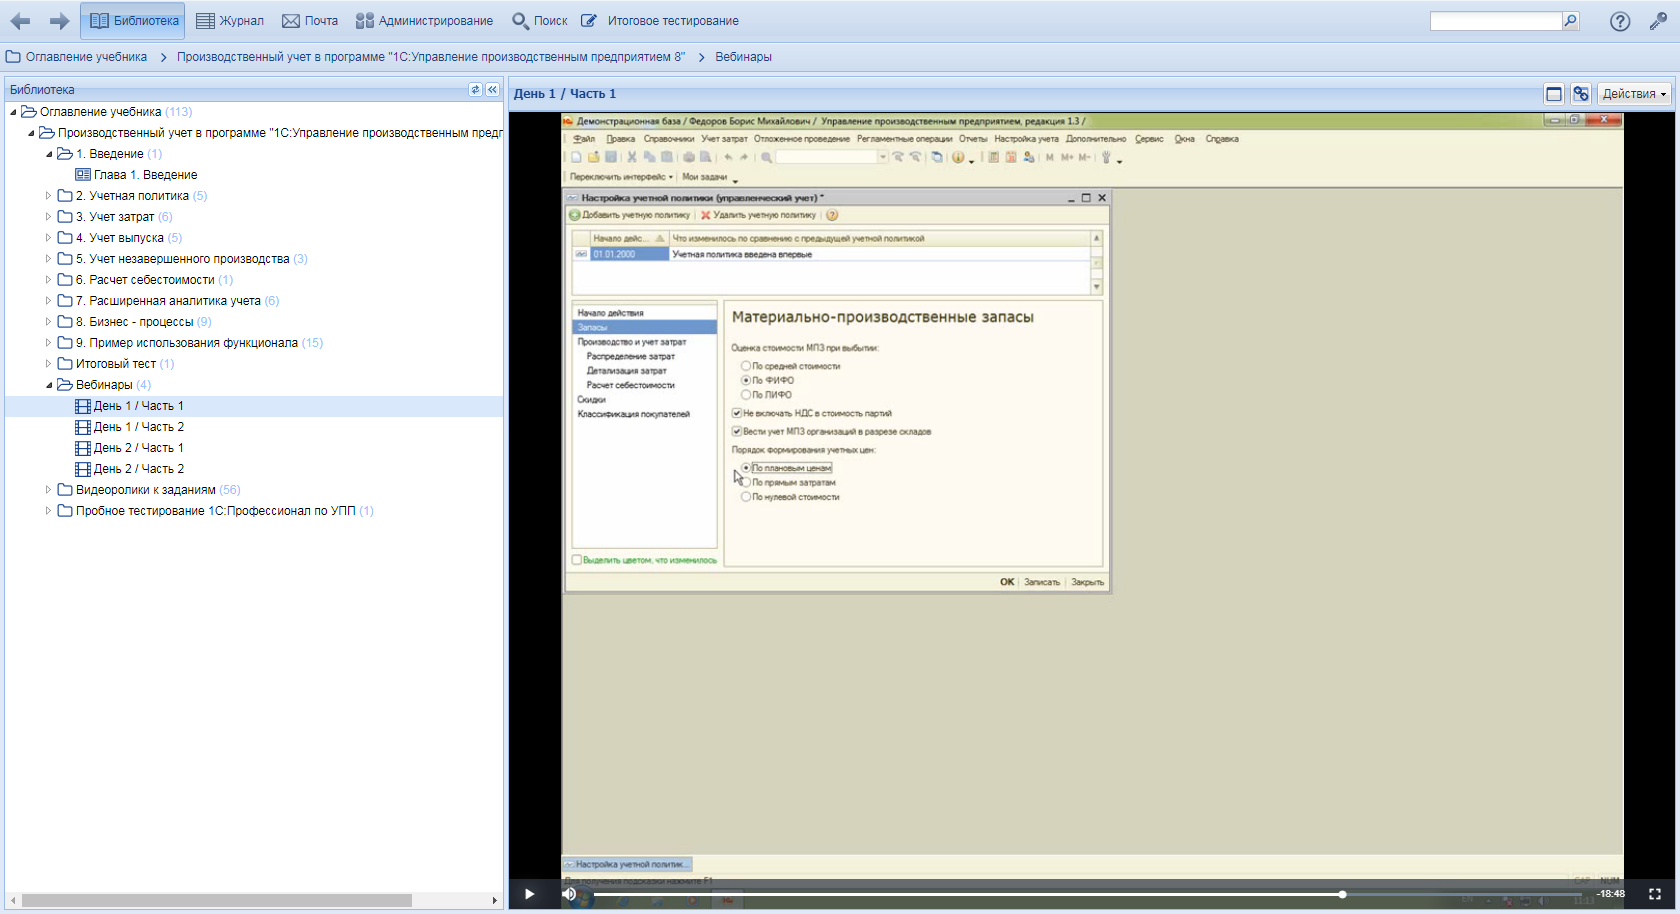1680x914 pixels.
Task: Expand the '2. Учетная политика' folder
Action: coord(48,196)
